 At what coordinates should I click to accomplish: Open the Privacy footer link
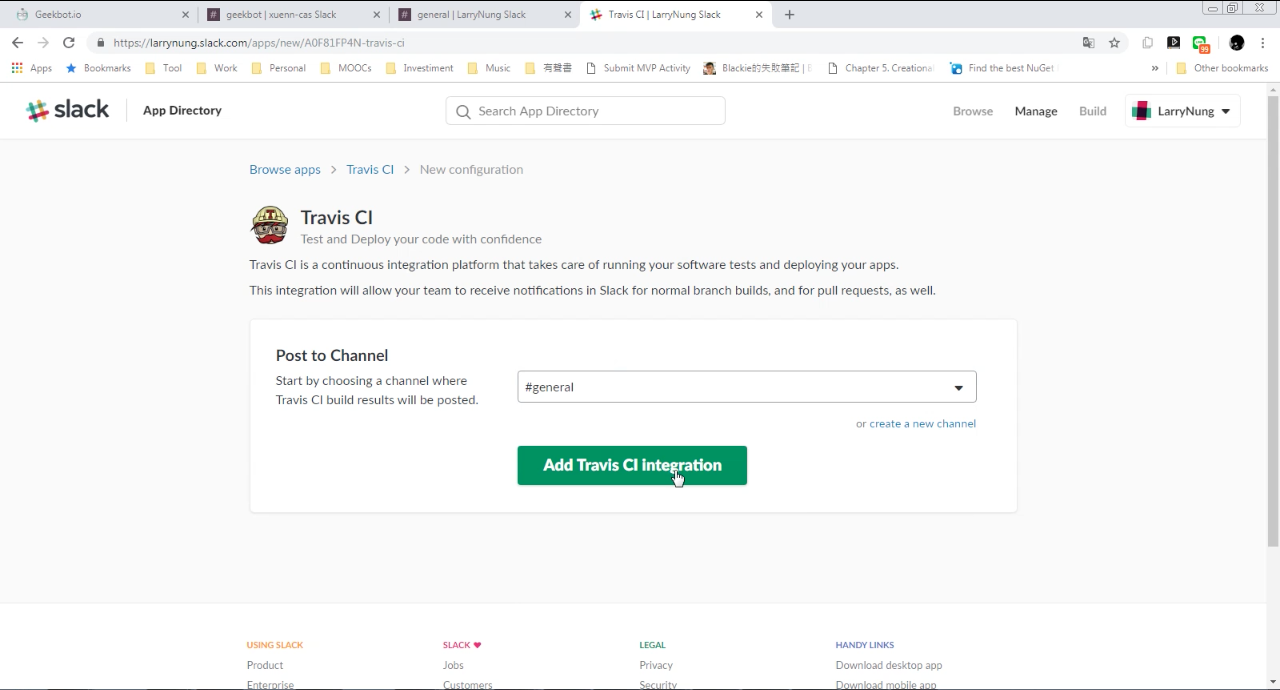(656, 665)
